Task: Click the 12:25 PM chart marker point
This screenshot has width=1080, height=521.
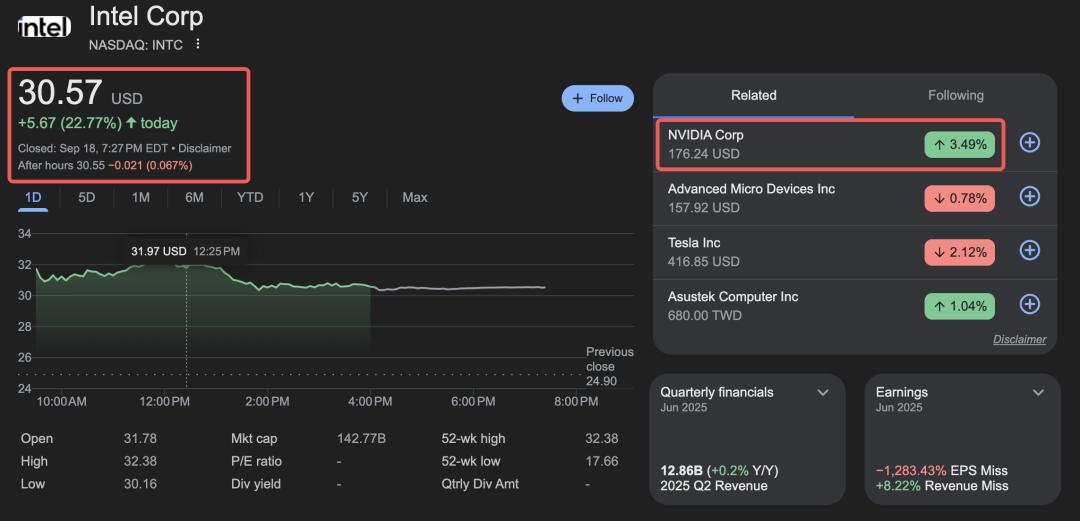Action: click(x=186, y=265)
